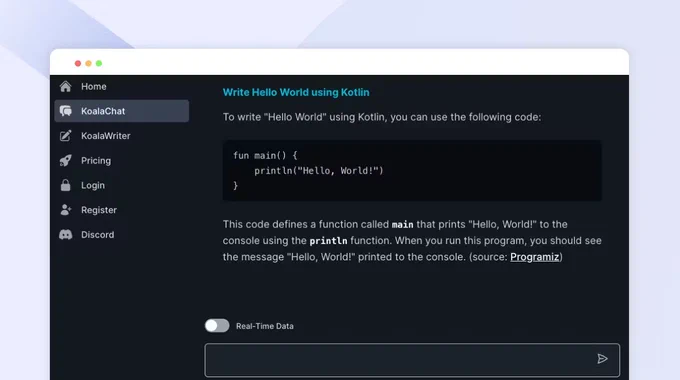Click heading 'Write Hello World using Kotlin'

tap(296, 92)
